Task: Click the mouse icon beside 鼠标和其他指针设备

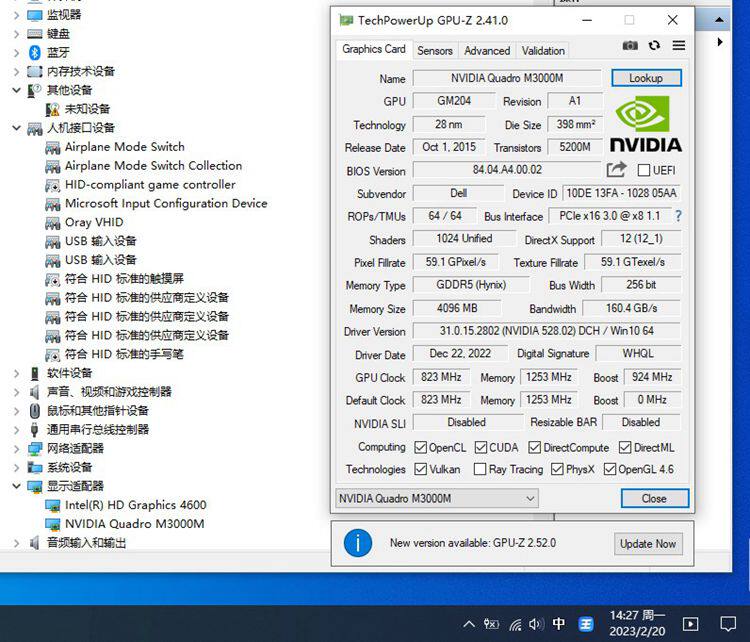Action: pos(34,410)
